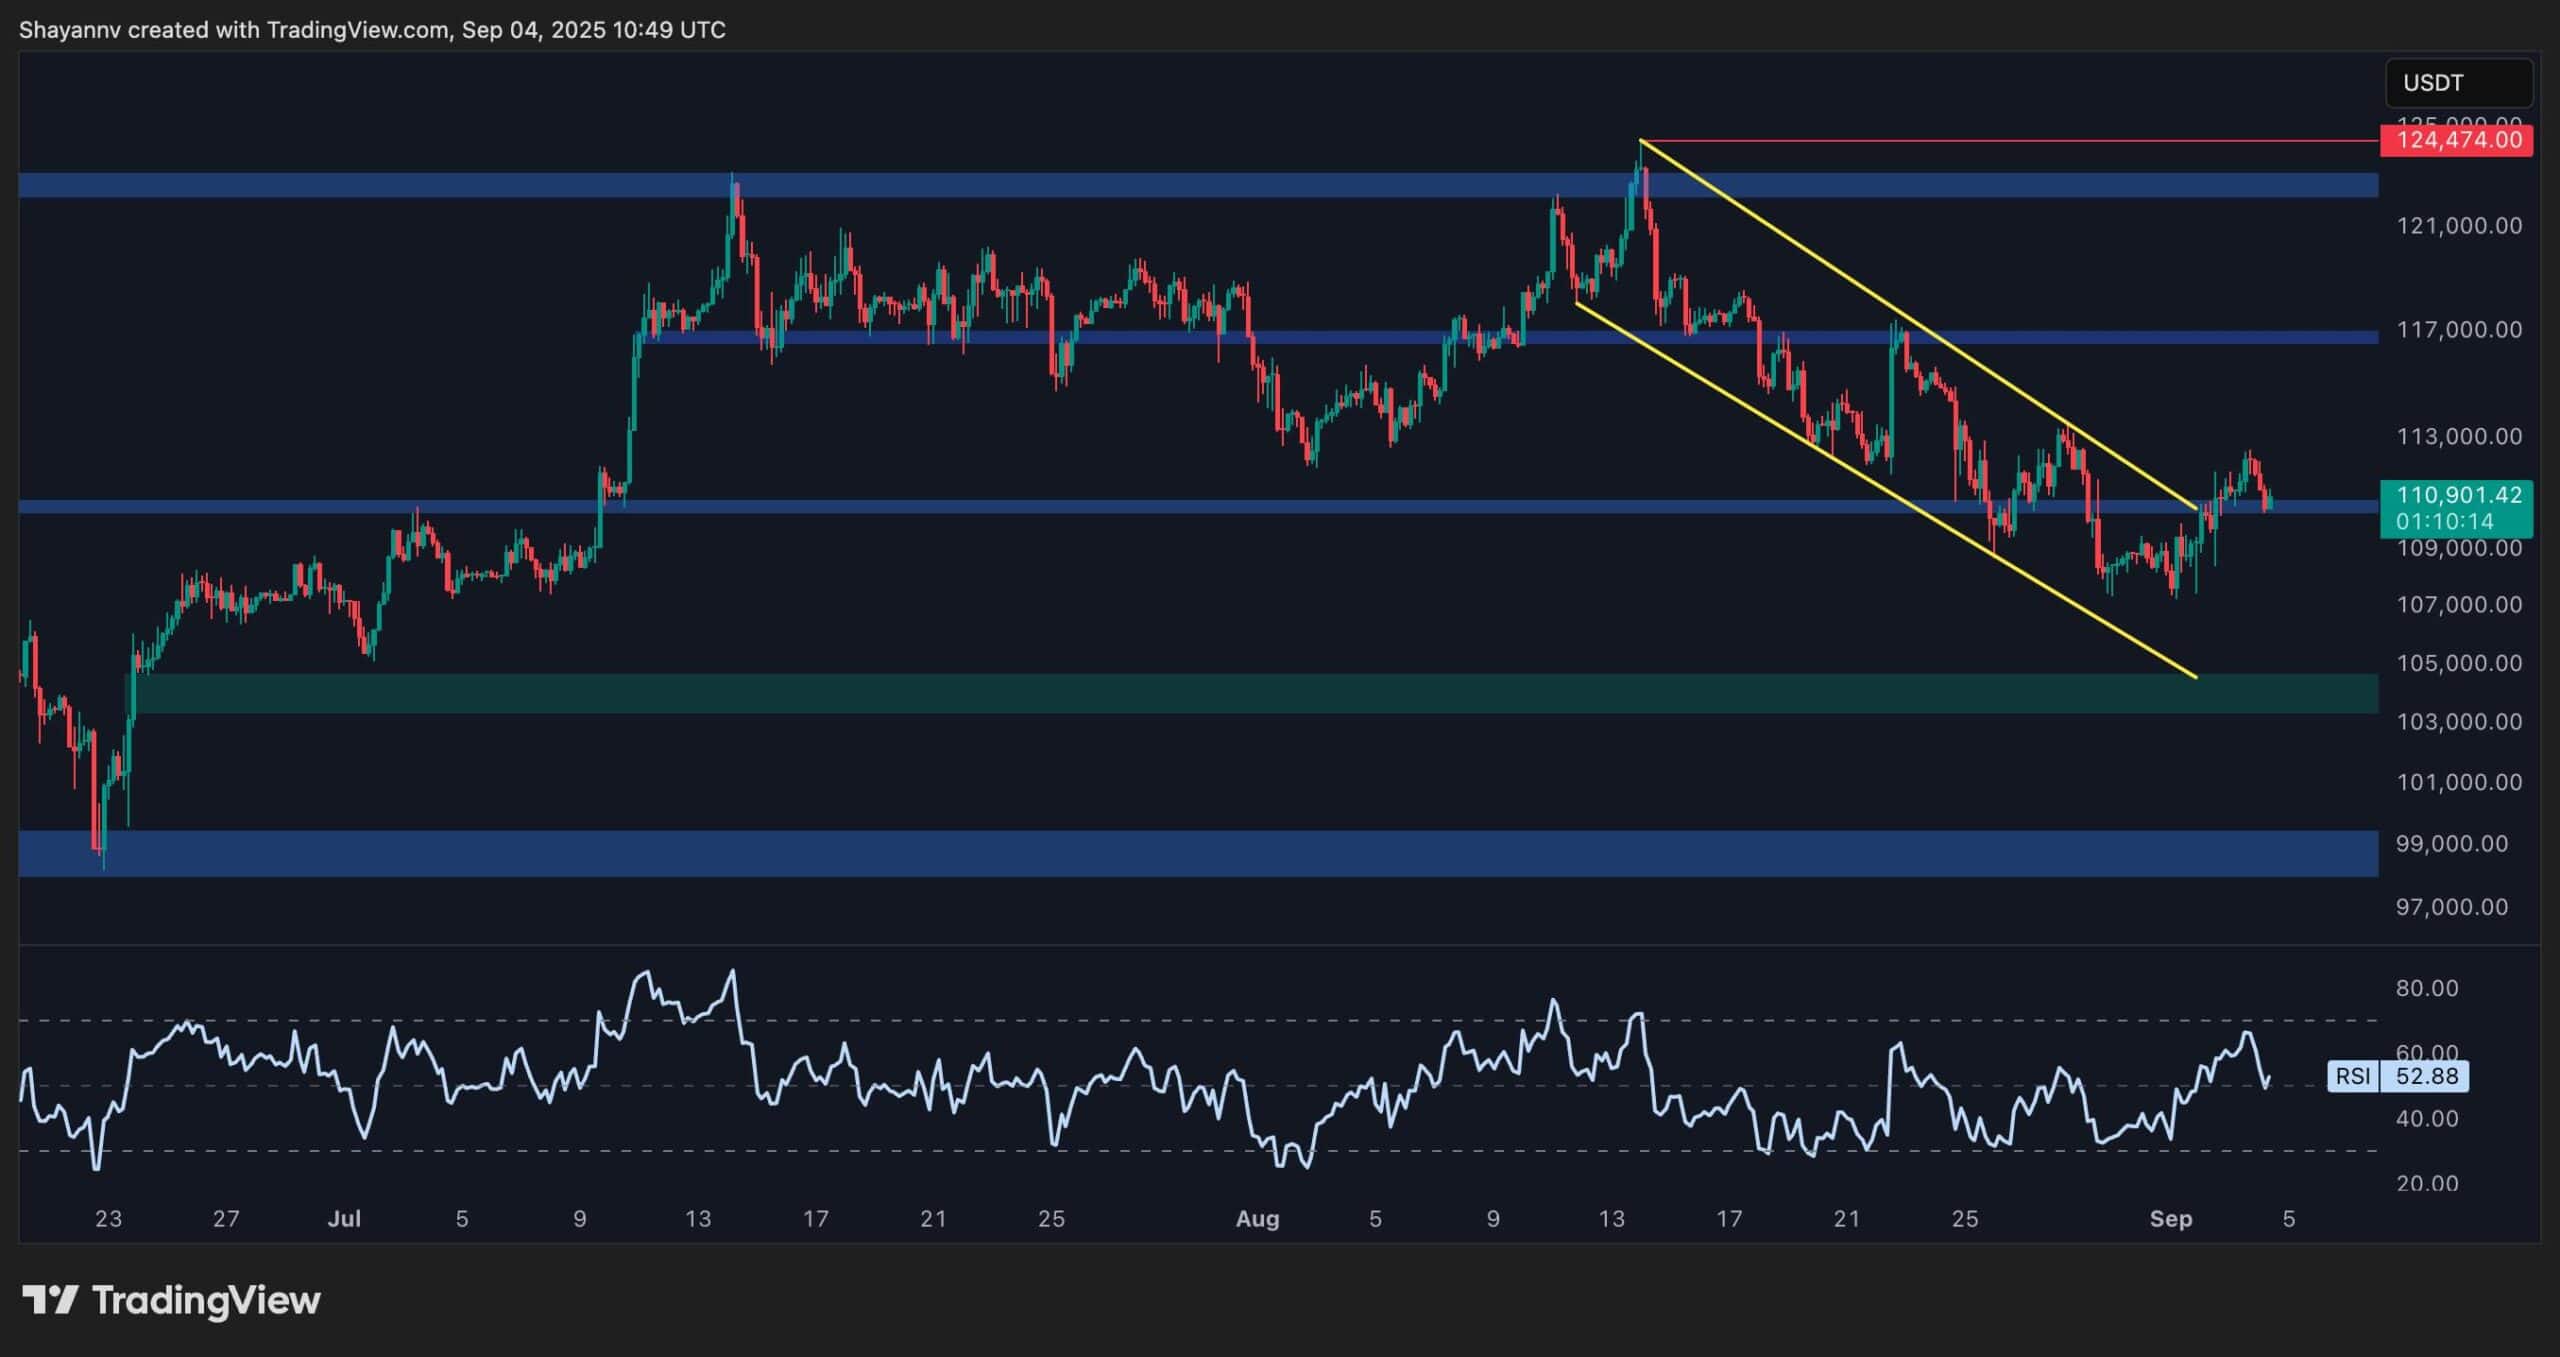Click the chart attribution header text
Image resolution: width=2560 pixels, height=1357 pixels.
pos(372,30)
